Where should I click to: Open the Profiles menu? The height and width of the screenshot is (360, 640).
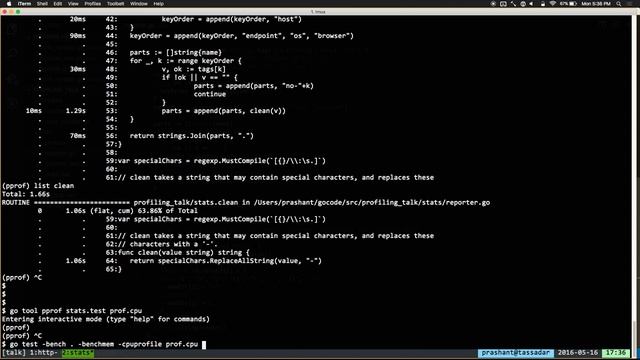[93, 4]
